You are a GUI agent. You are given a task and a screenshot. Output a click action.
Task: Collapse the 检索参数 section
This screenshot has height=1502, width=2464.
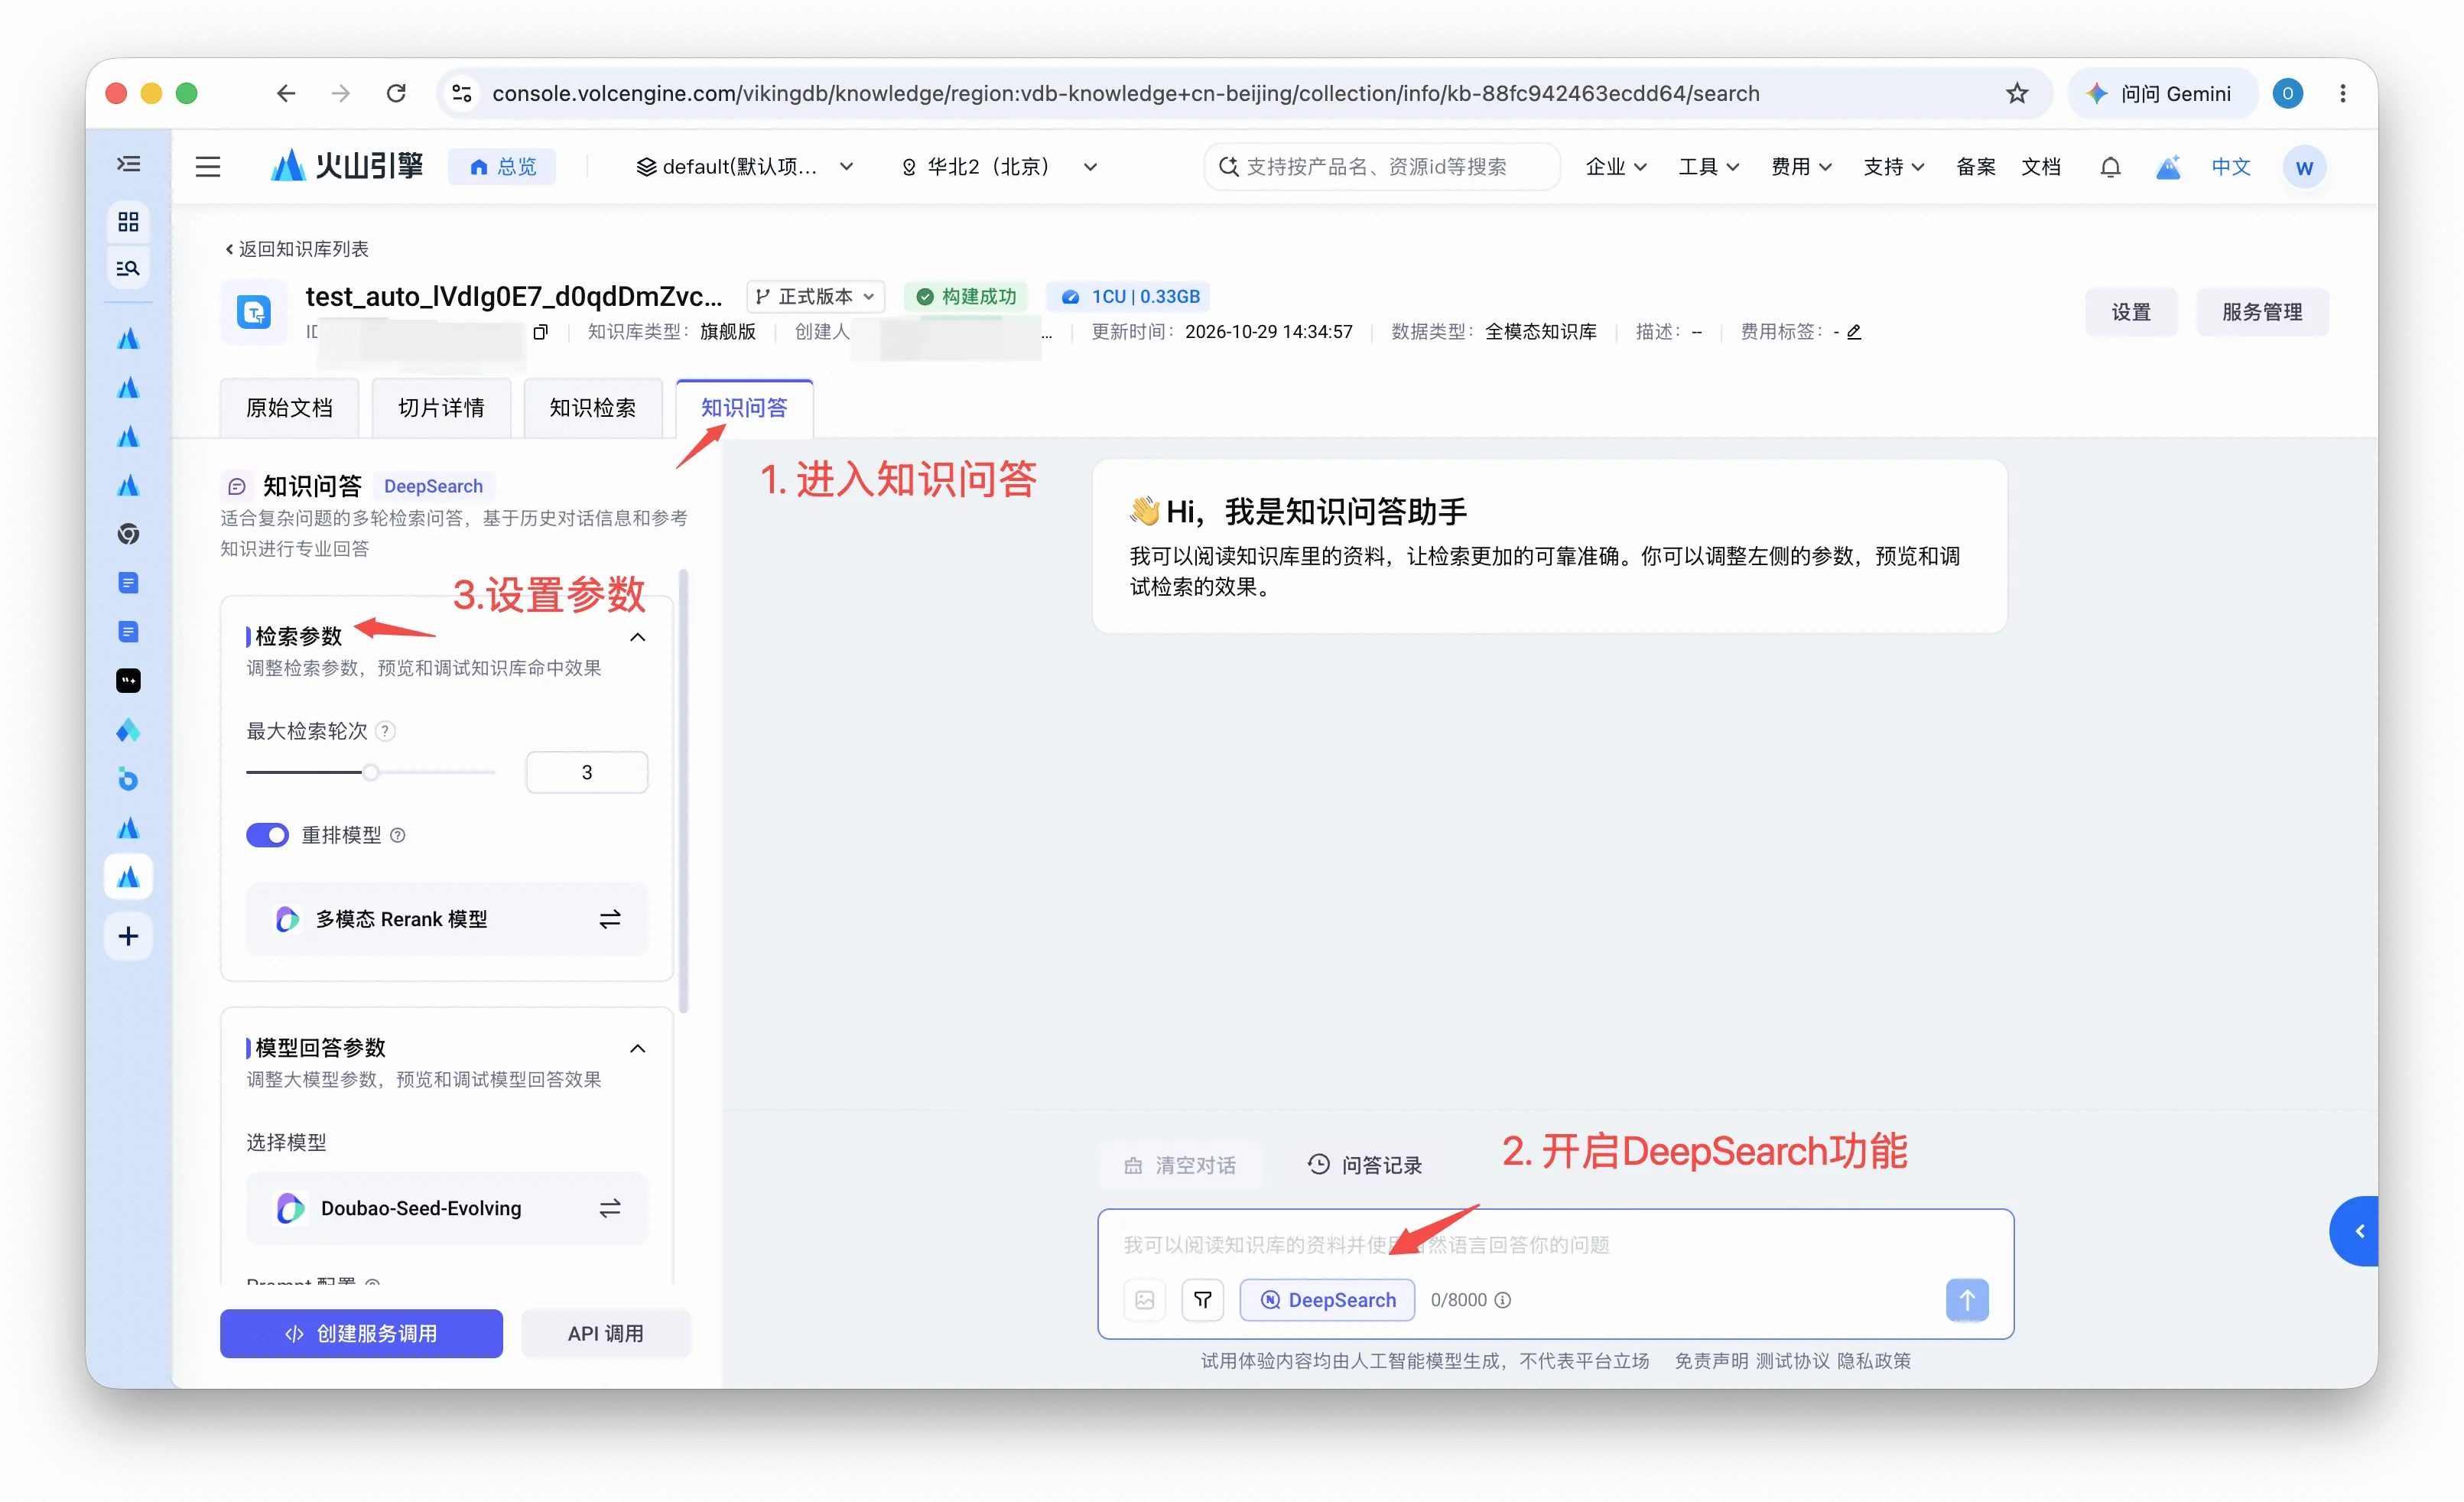[637, 637]
